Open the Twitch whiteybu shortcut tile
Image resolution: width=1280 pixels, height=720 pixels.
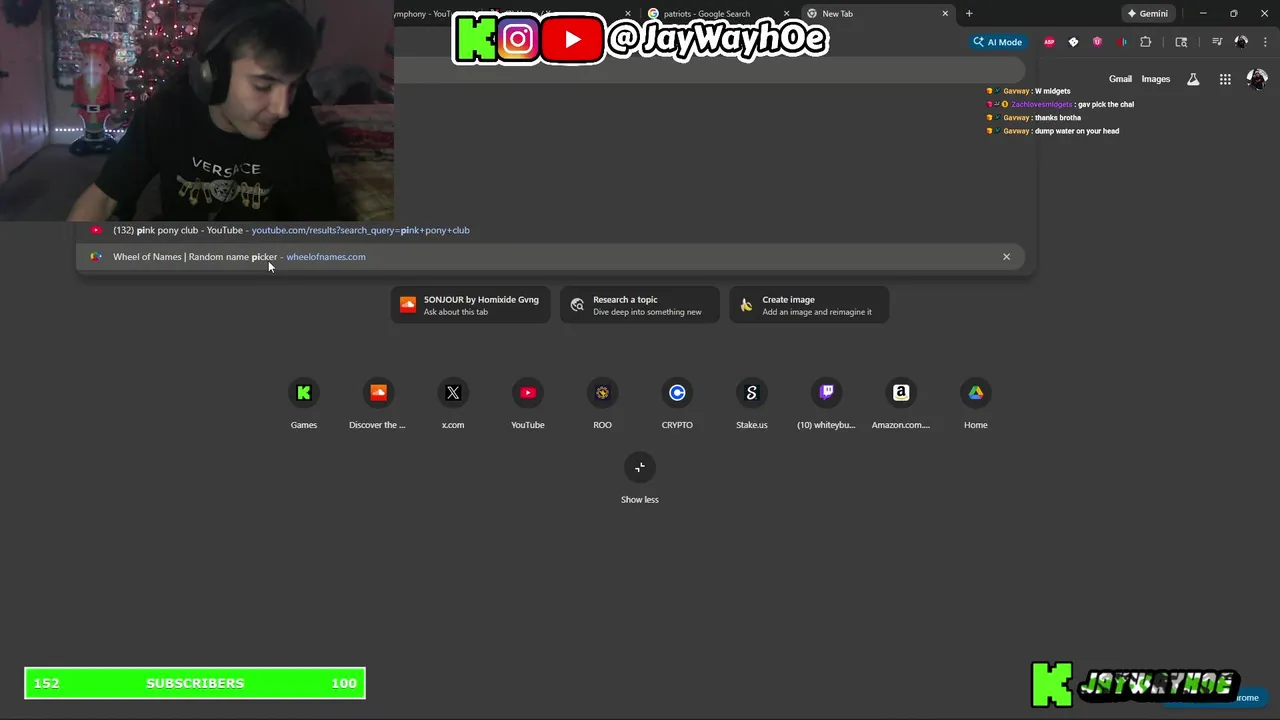pos(826,404)
